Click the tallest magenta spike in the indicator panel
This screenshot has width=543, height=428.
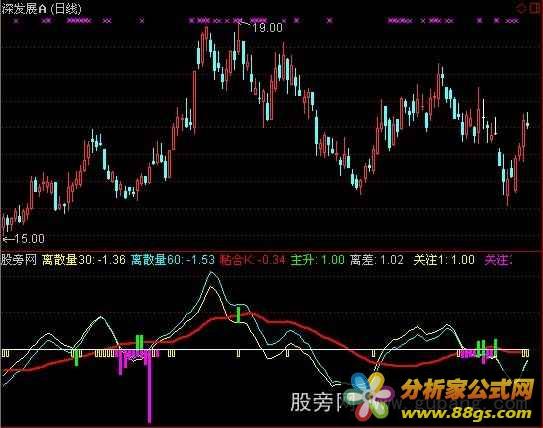pos(150,387)
